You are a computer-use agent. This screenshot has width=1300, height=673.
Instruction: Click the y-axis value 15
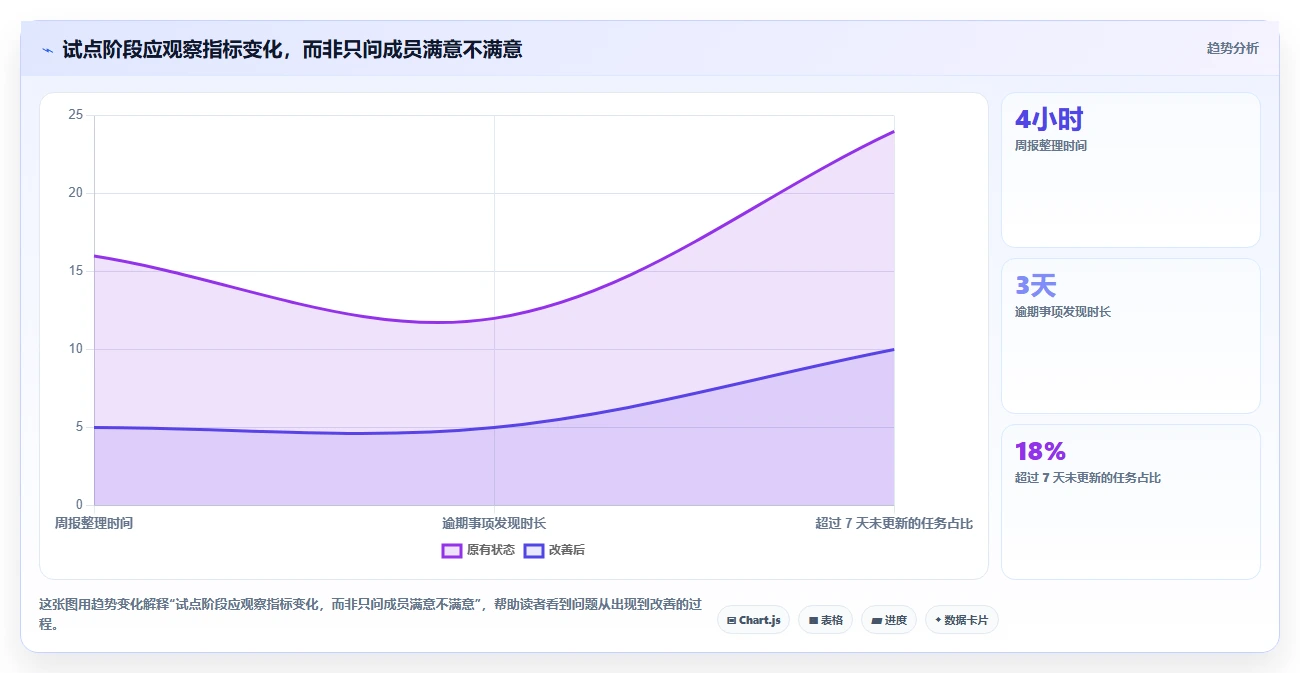75,271
